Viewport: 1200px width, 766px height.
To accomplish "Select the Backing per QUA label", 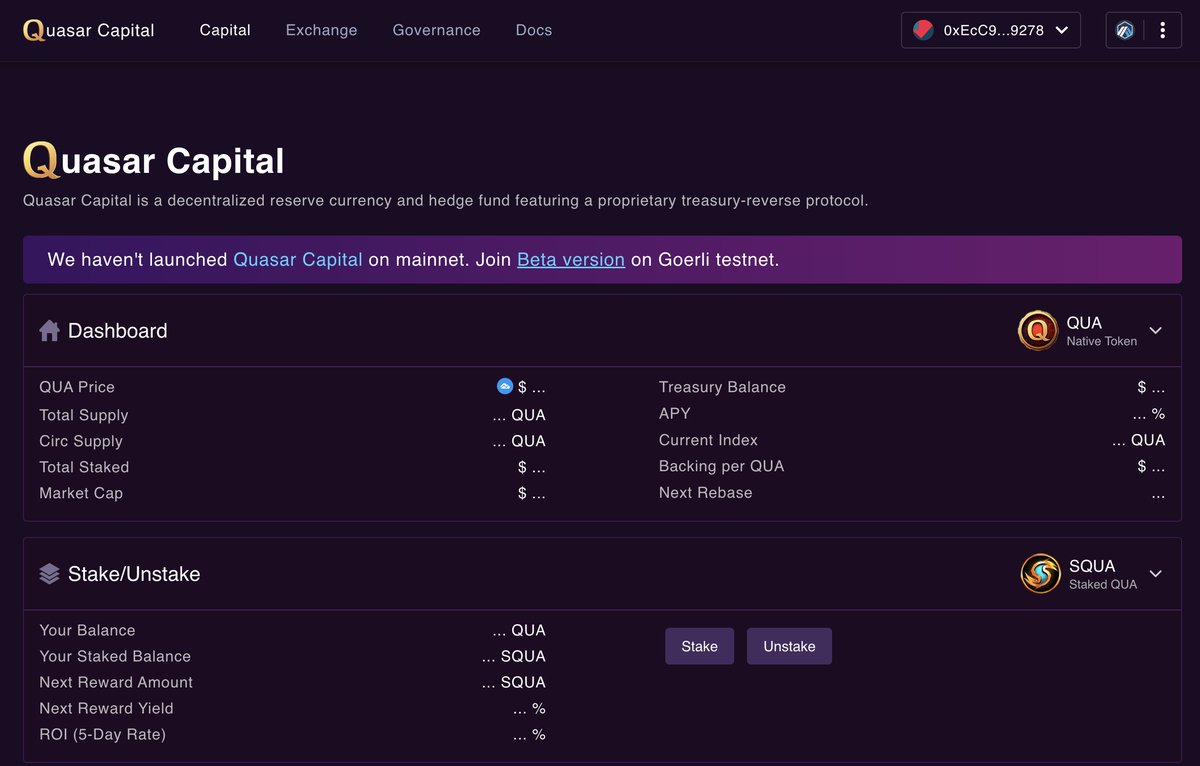I will pyautogui.click(x=722, y=466).
